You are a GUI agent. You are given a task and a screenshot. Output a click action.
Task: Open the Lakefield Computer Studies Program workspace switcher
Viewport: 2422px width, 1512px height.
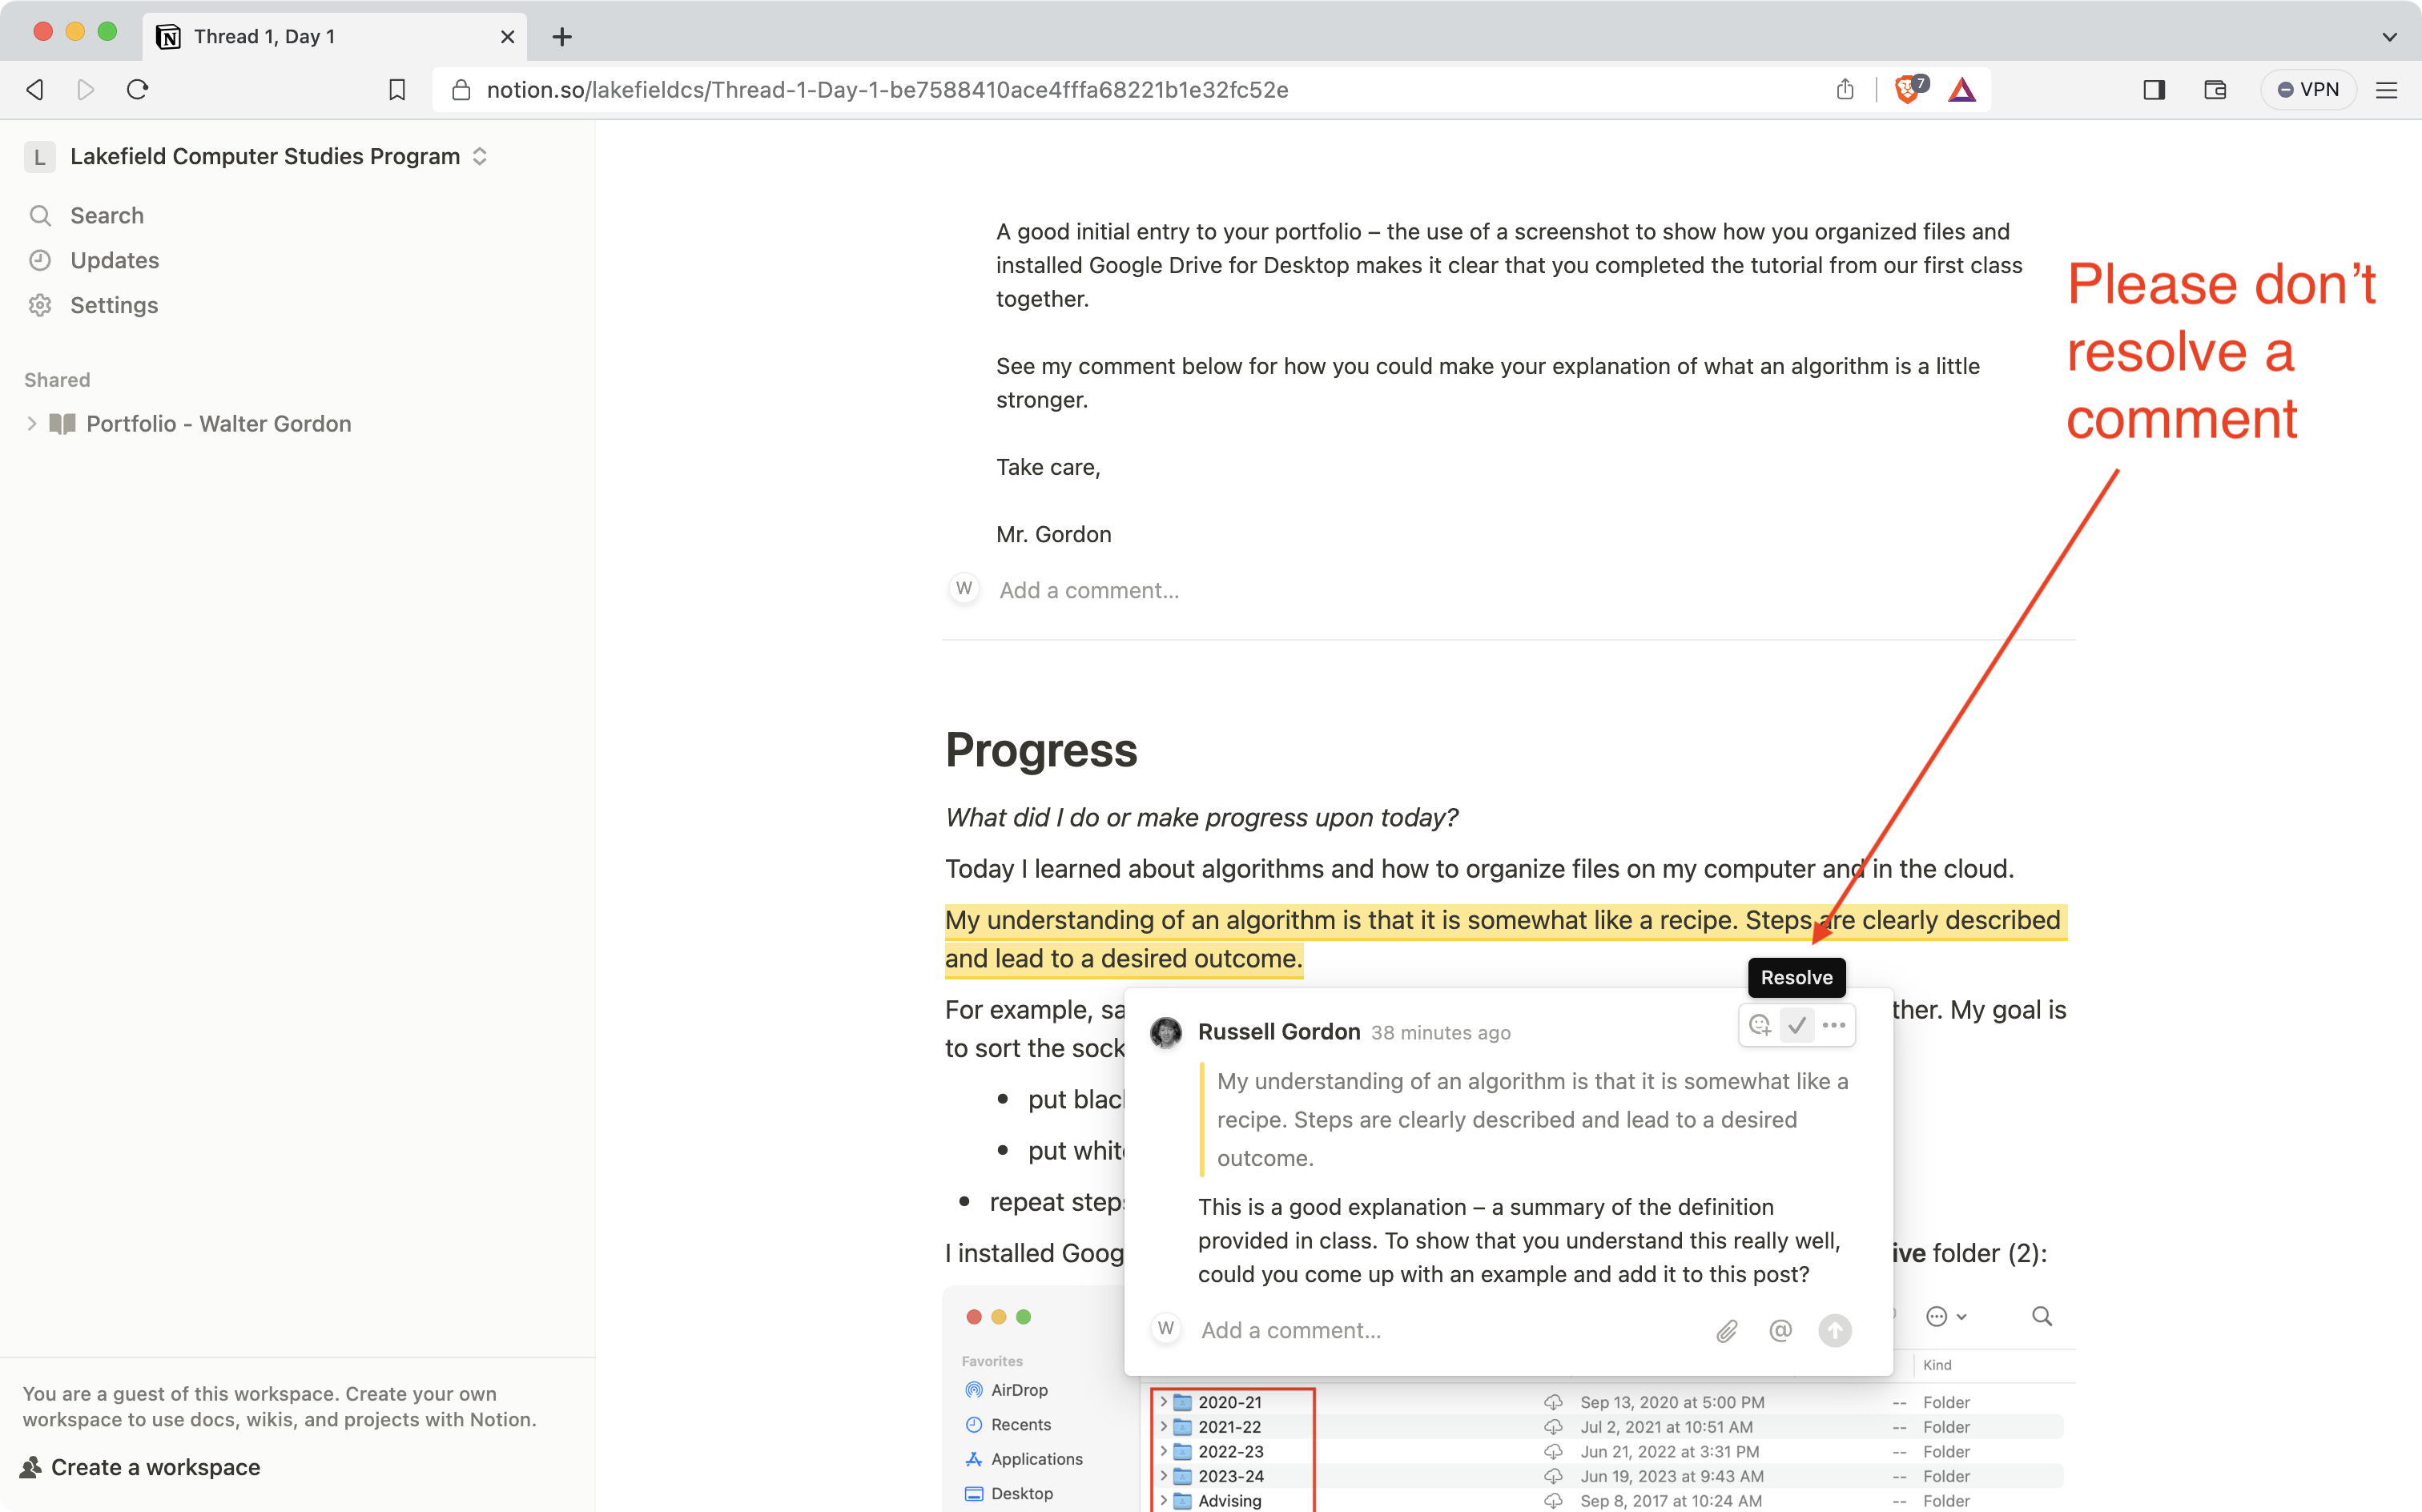coord(265,156)
